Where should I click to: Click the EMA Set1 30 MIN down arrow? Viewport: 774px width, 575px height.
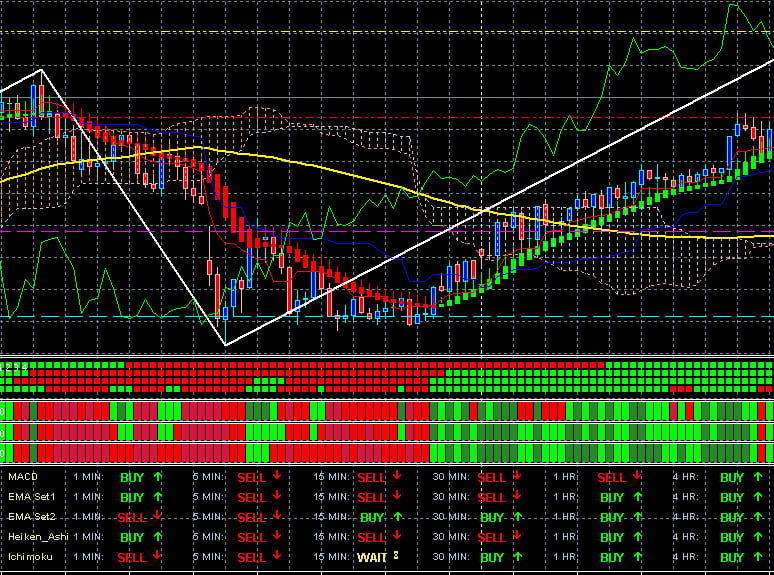(516, 497)
